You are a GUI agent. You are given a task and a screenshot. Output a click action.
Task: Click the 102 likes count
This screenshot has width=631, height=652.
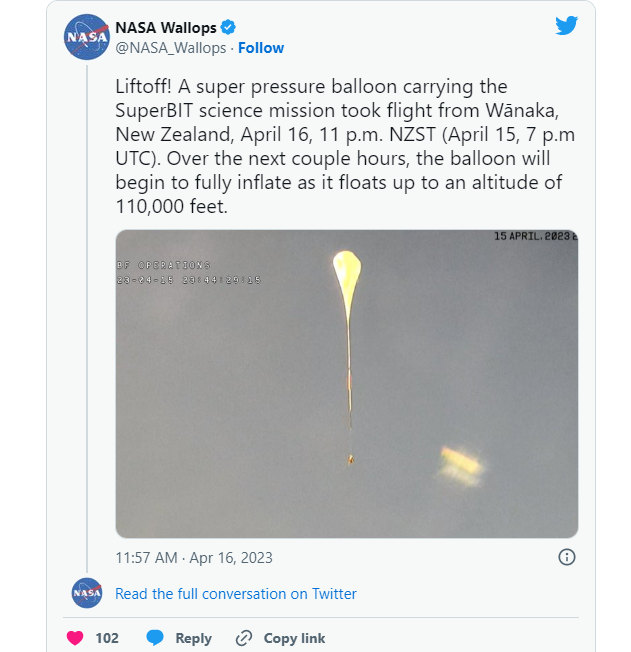[107, 638]
